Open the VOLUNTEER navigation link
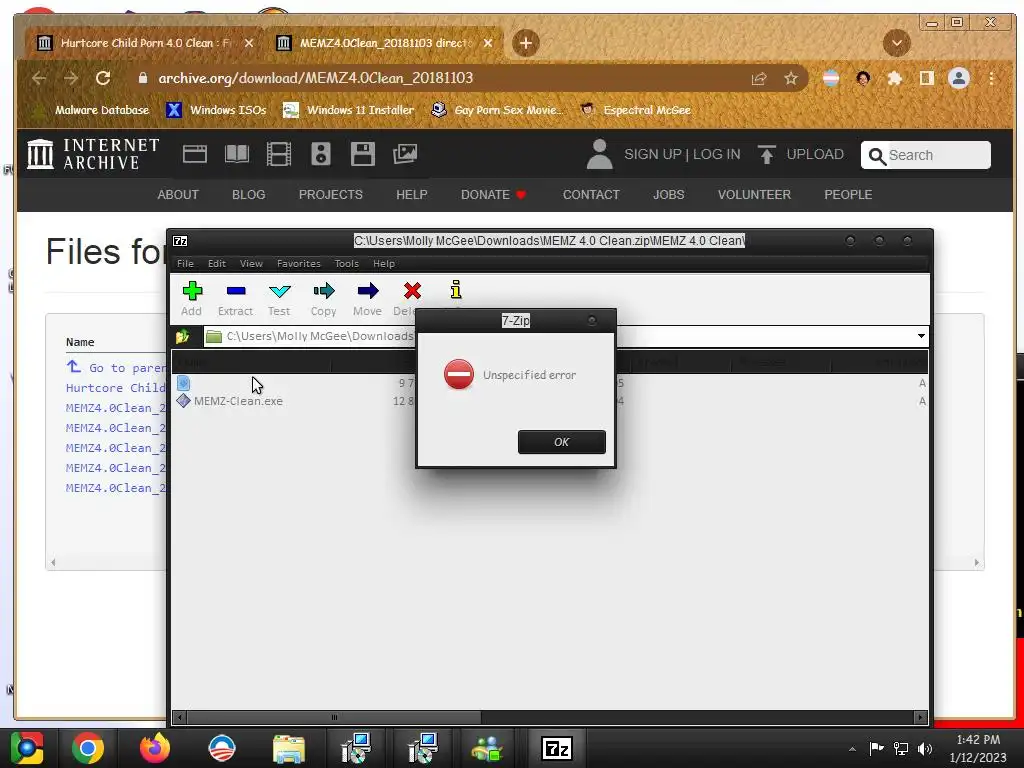The height and width of the screenshot is (768, 1024). pyautogui.click(x=754, y=195)
